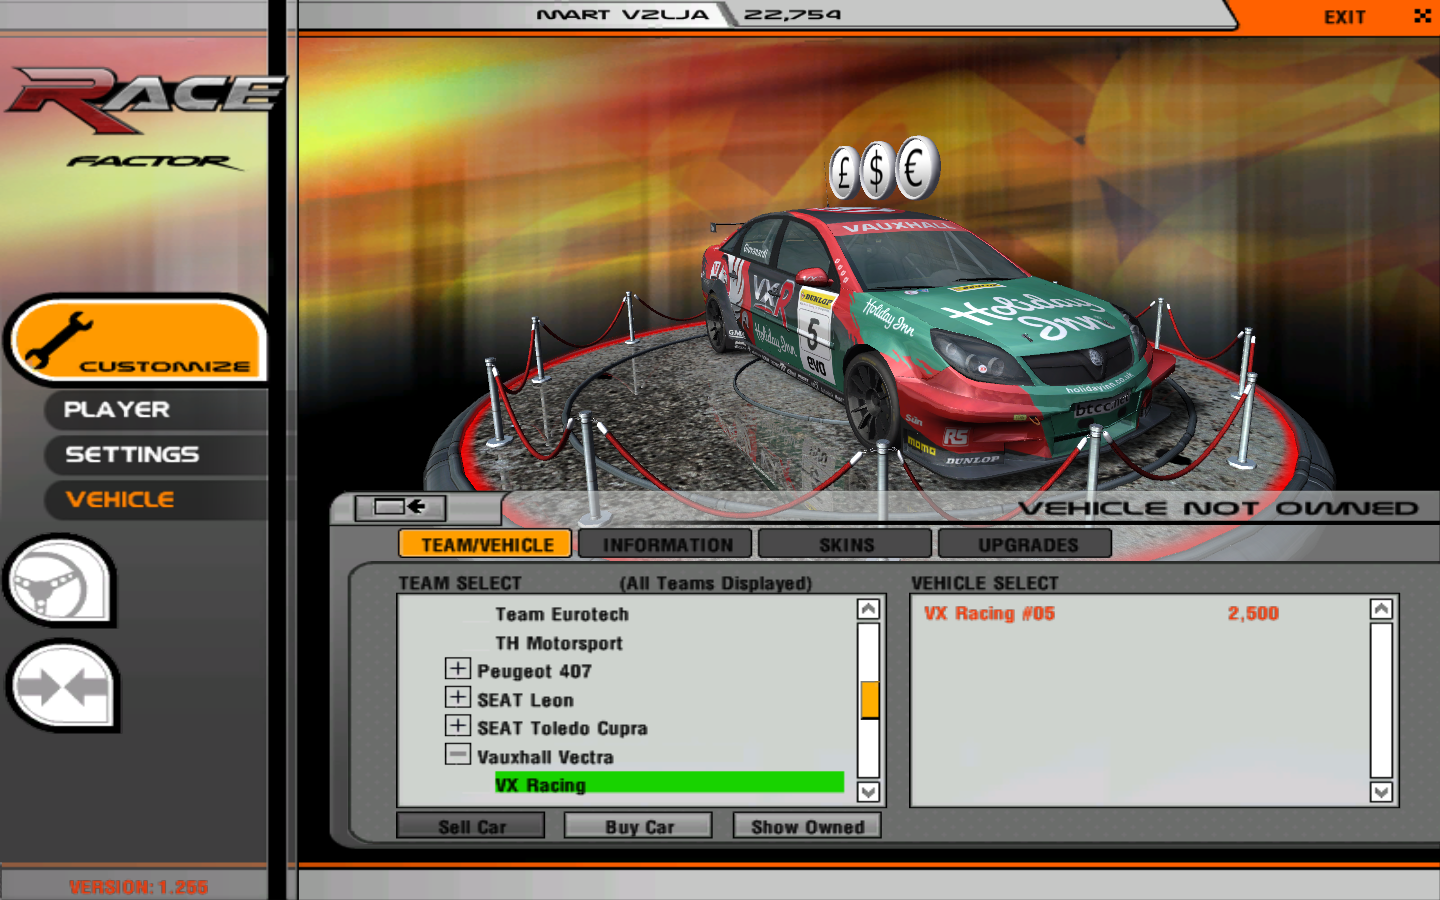Select the Player menu item
This screenshot has width=1440, height=900.
[x=116, y=410]
